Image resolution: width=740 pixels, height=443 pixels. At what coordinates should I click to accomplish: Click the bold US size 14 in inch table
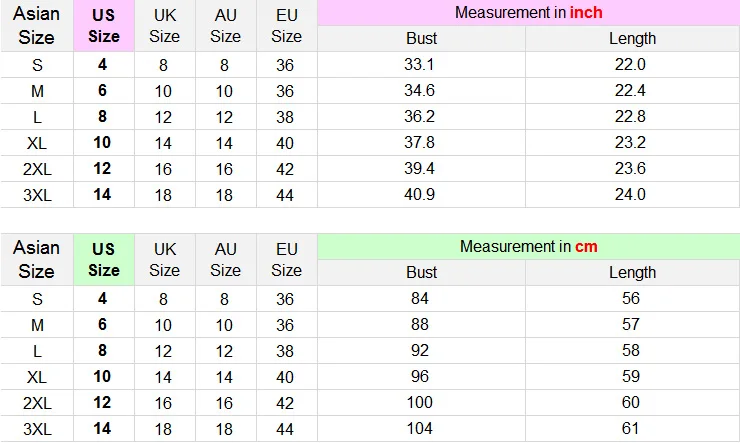(102, 194)
